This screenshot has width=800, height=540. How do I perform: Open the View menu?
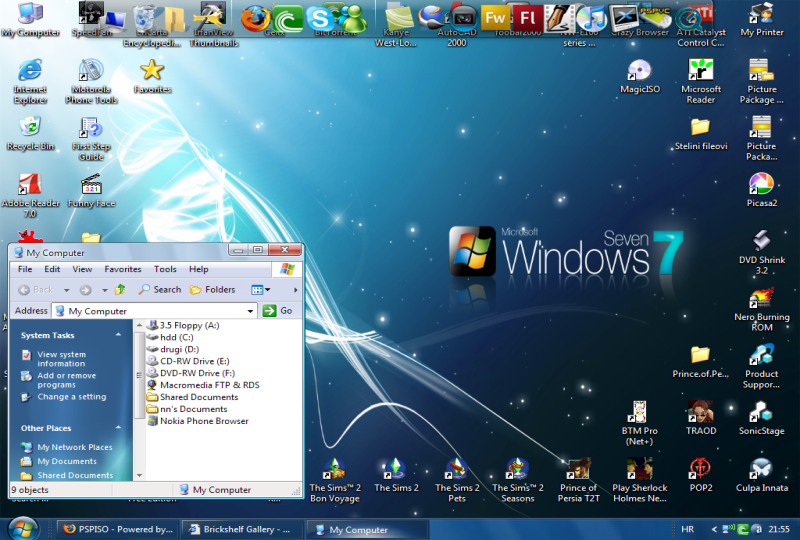click(x=82, y=269)
